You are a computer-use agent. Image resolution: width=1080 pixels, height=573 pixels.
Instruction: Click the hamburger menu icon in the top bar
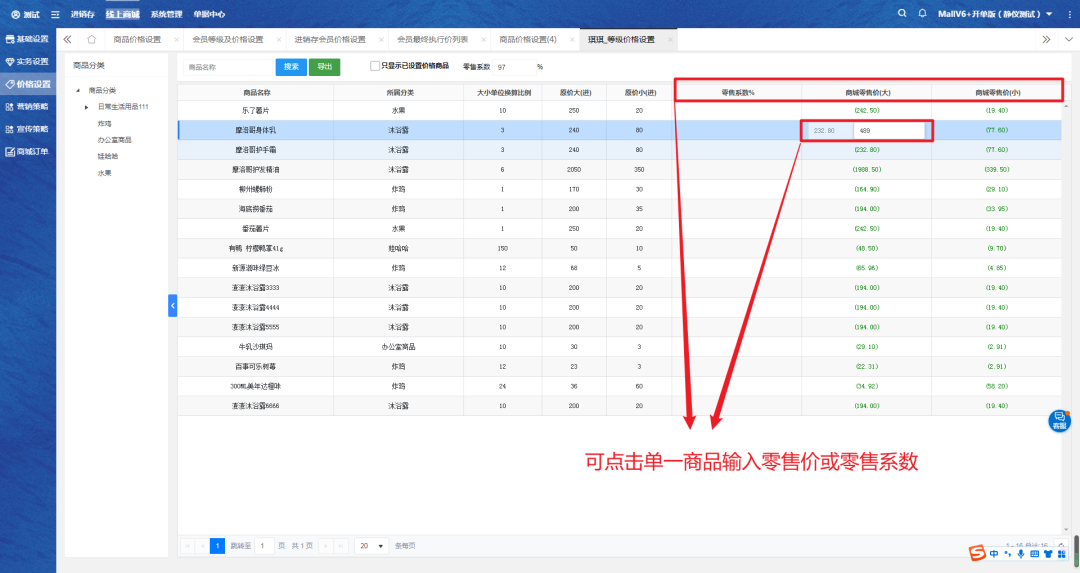tap(54, 15)
